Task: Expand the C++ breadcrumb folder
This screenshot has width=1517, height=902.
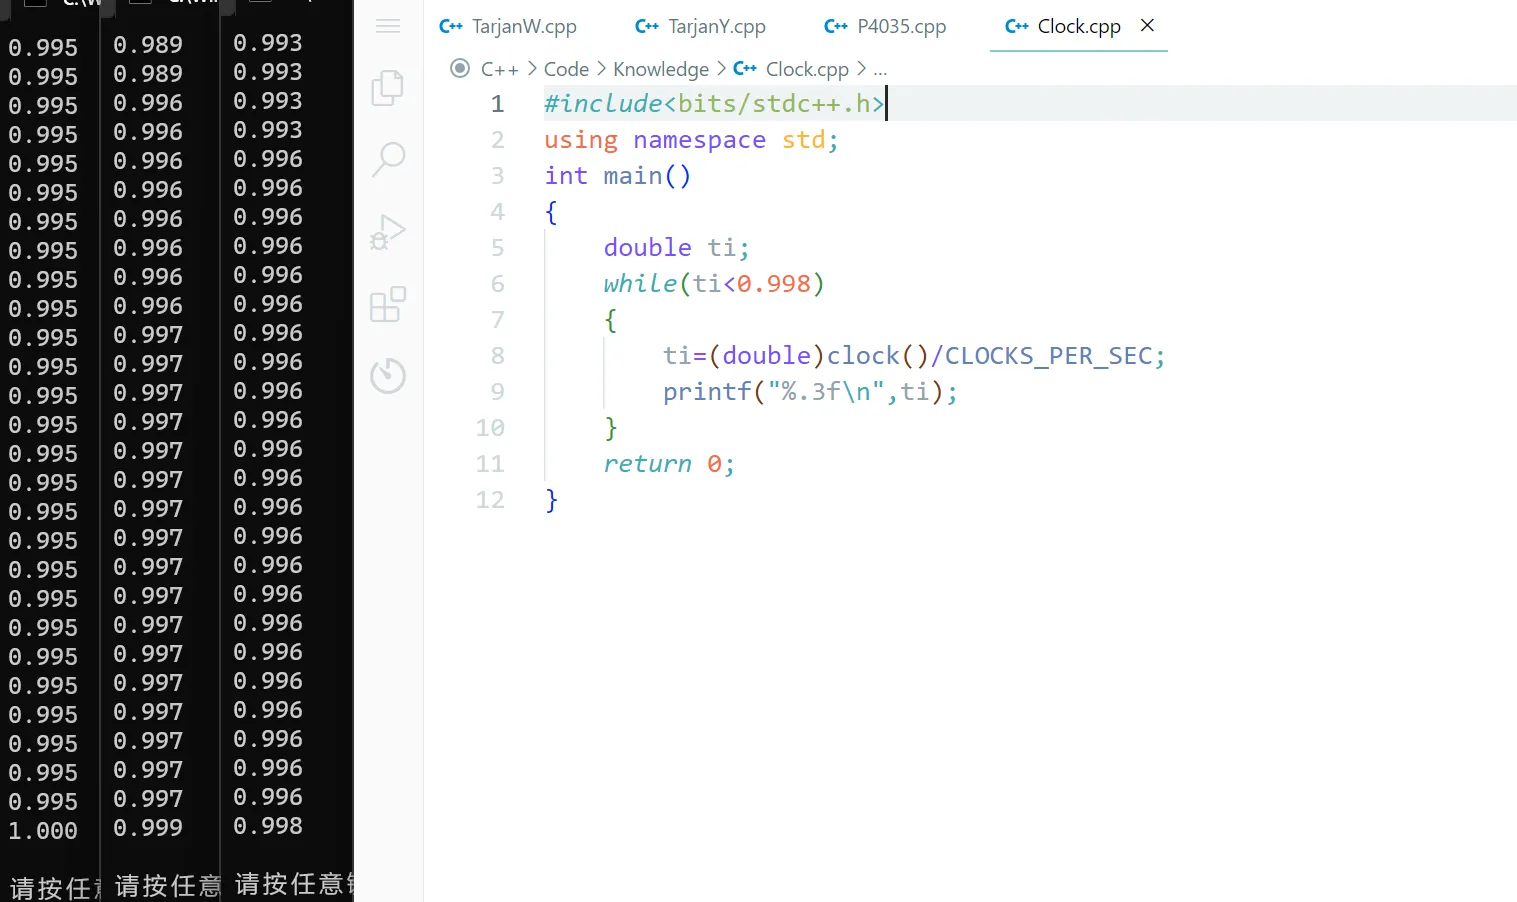Action: click(x=499, y=69)
